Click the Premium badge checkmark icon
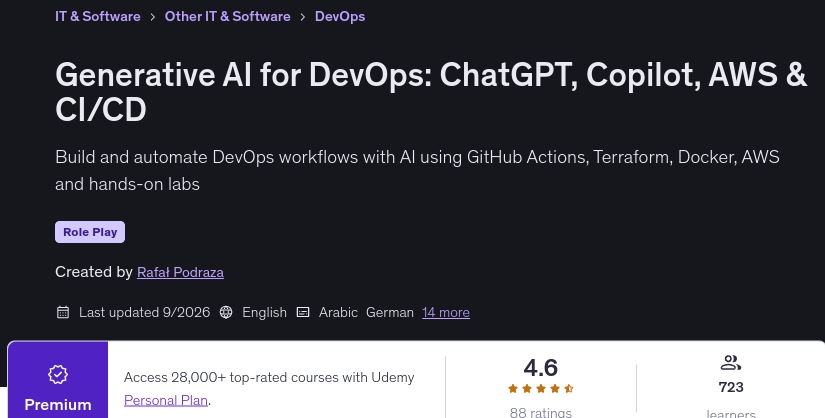The height and width of the screenshot is (418, 825). tap(58, 374)
